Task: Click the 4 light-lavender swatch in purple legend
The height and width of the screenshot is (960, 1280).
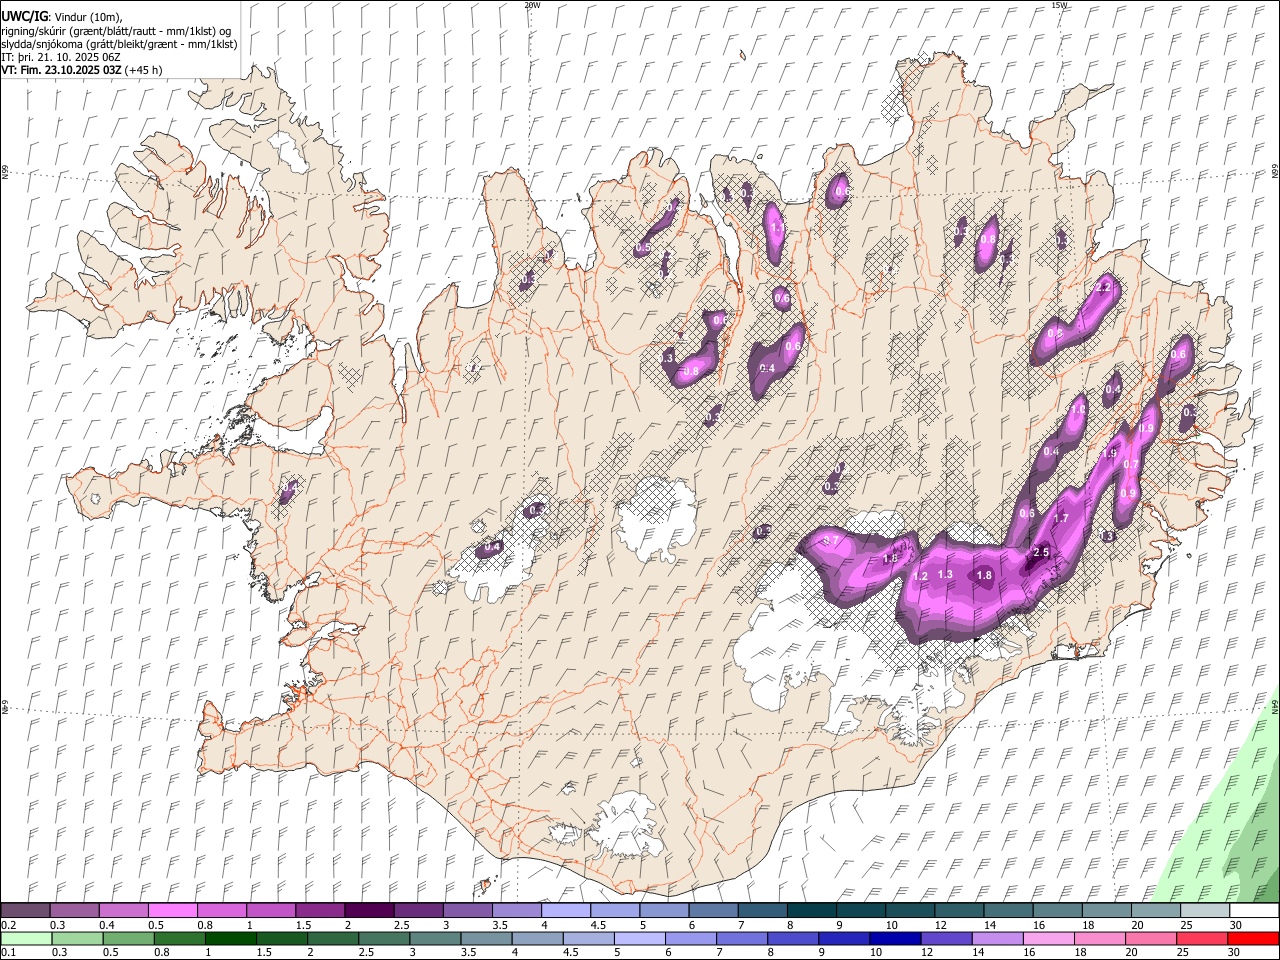Action: coord(566,911)
